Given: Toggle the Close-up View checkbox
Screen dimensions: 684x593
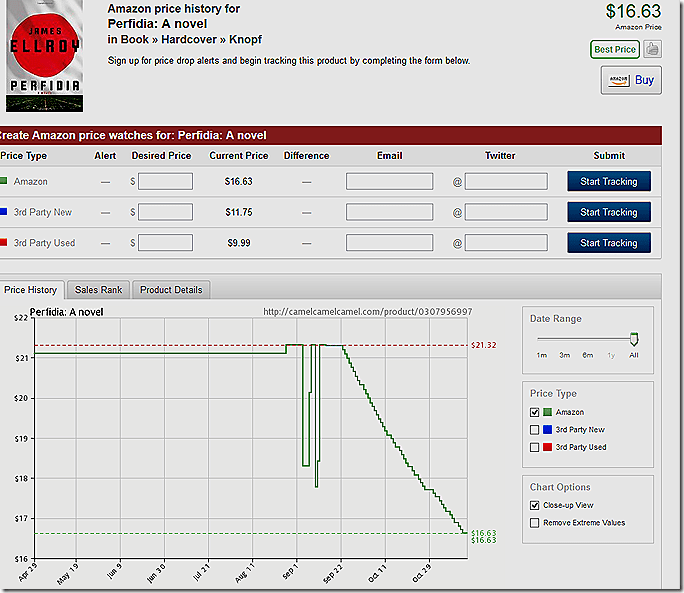Looking at the screenshot, I should pyautogui.click(x=535, y=505).
